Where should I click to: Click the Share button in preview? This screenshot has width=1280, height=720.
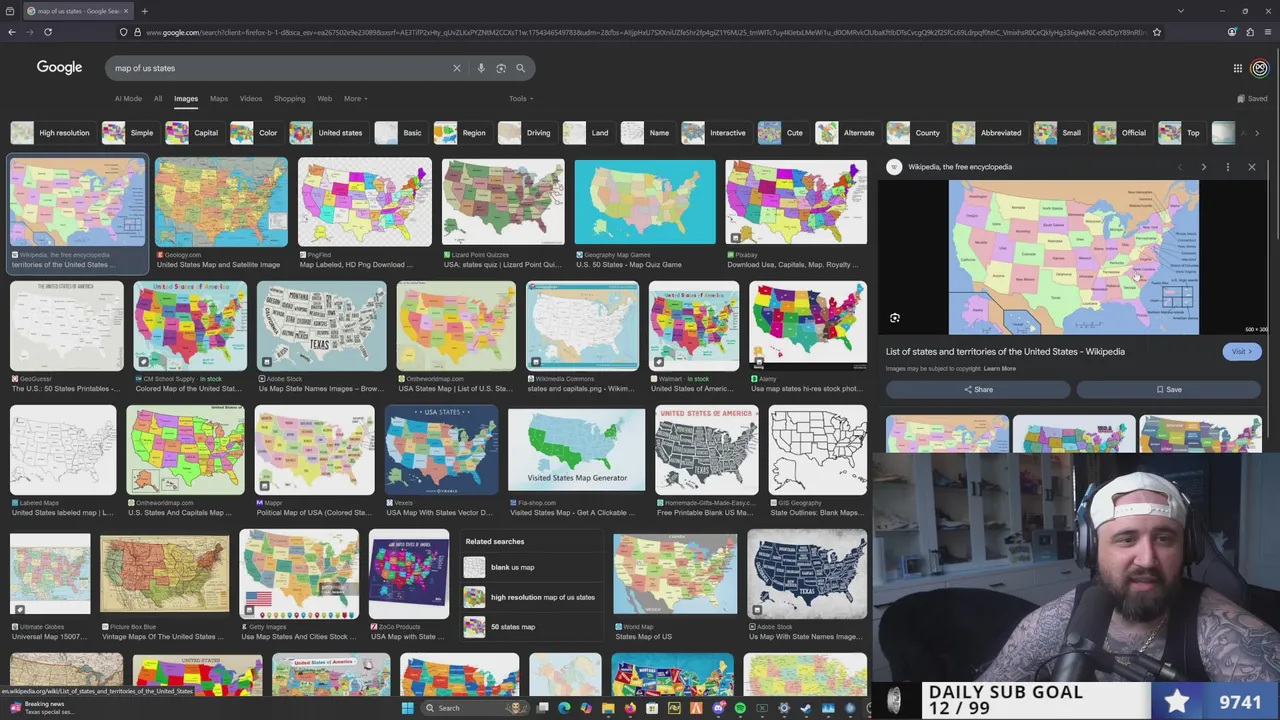(x=978, y=390)
